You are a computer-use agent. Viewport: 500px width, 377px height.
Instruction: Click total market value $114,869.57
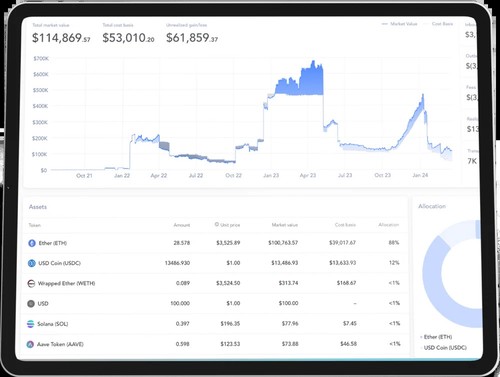[x=61, y=38]
